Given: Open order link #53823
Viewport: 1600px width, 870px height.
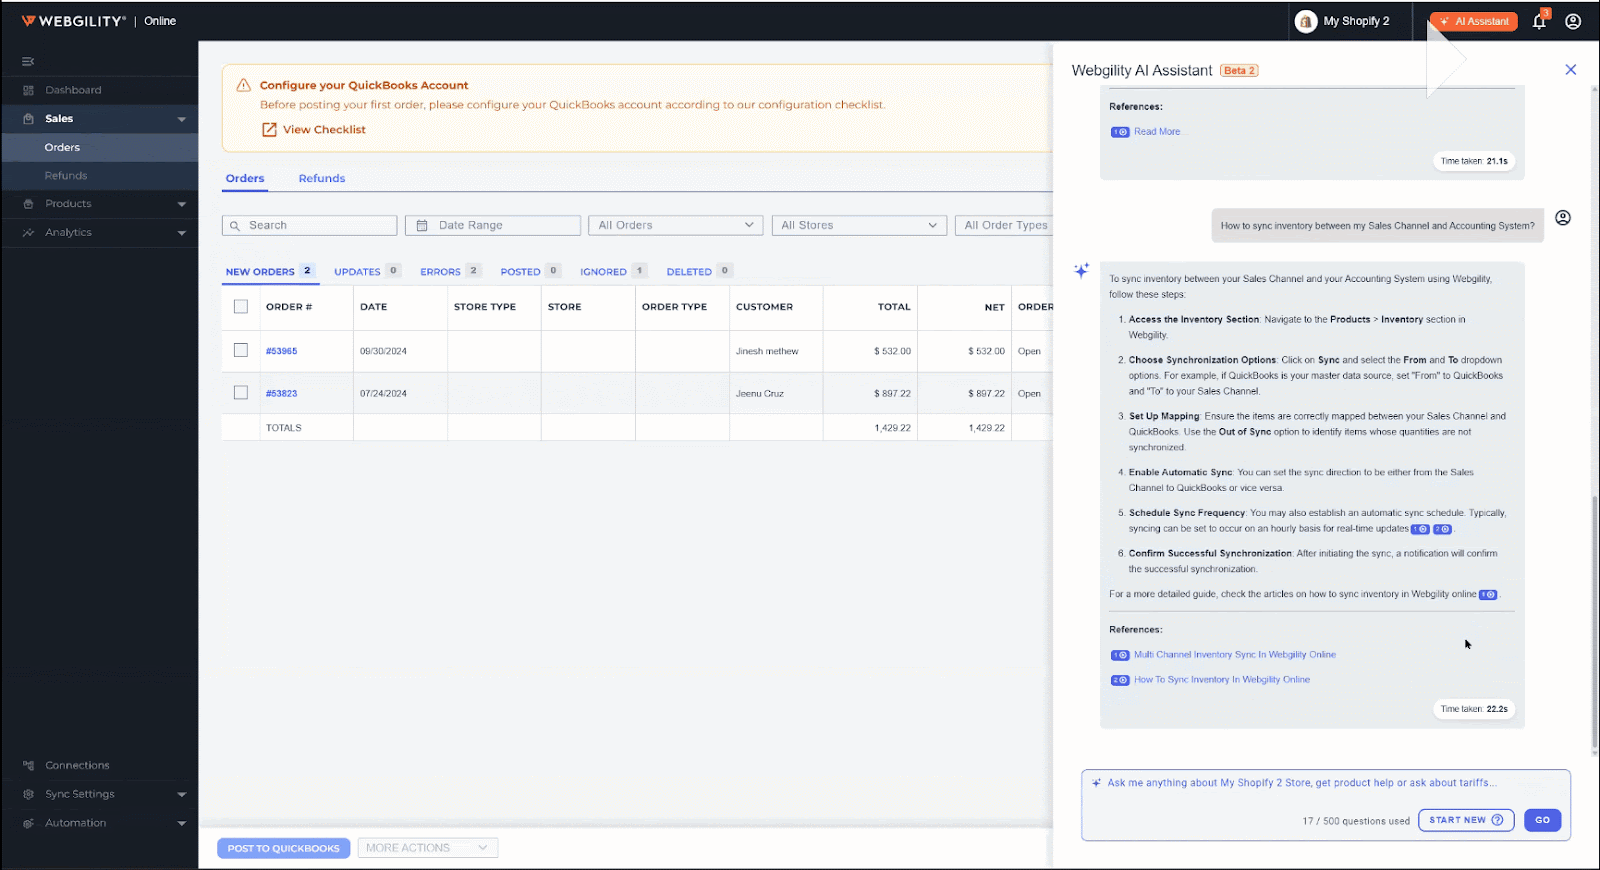Looking at the screenshot, I should [281, 394].
